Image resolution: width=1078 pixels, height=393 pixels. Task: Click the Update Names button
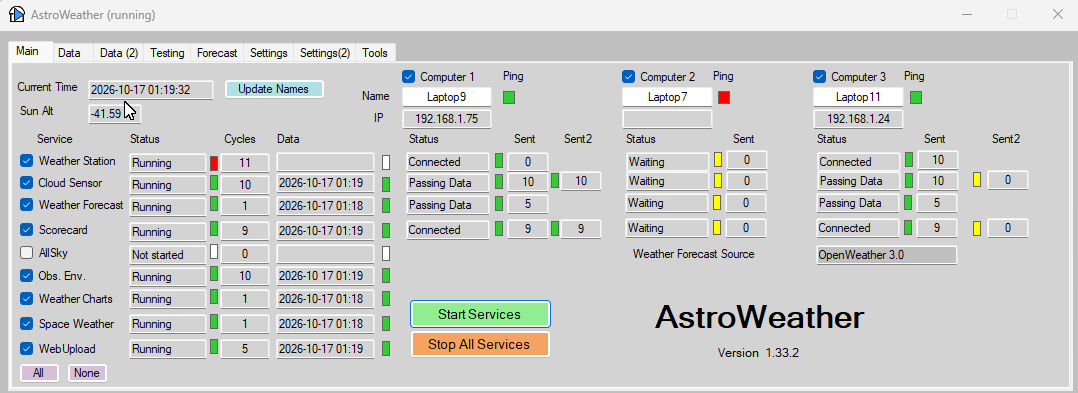pos(274,89)
